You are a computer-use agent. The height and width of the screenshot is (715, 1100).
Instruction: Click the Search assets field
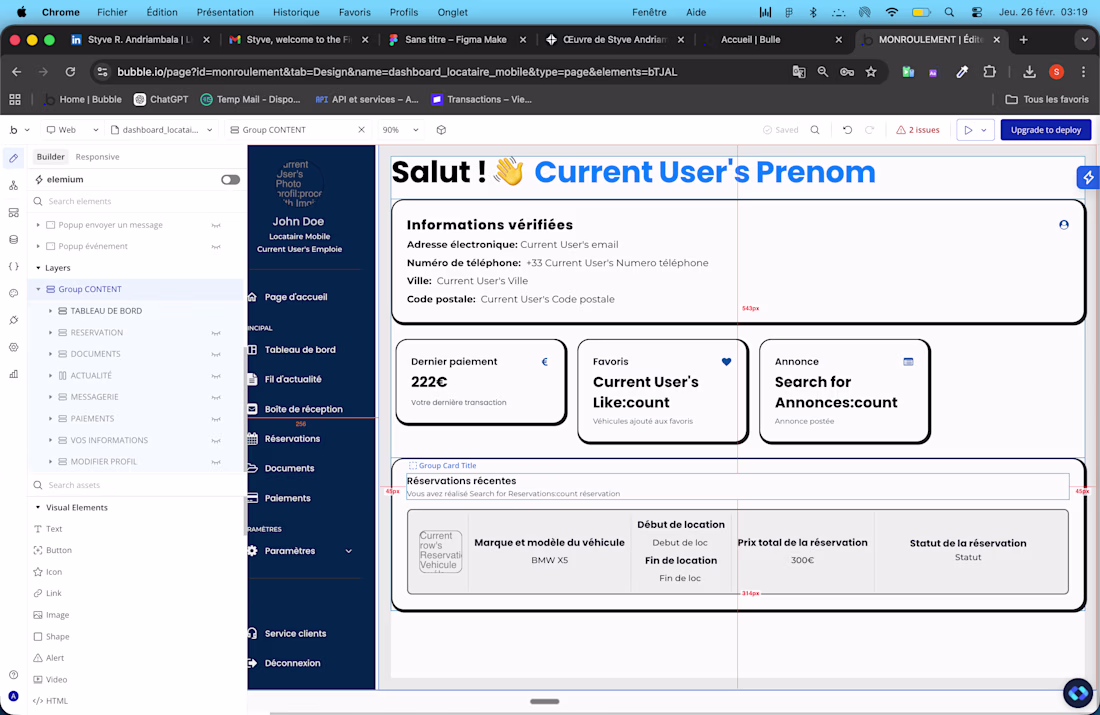pos(137,485)
